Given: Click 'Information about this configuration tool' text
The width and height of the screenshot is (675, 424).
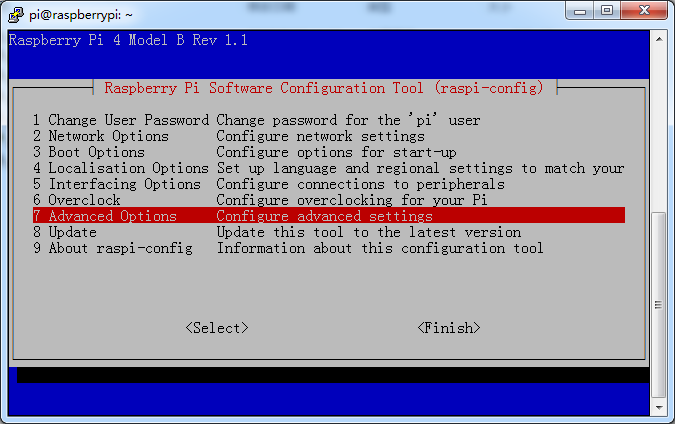Looking at the screenshot, I should [380, 248].
